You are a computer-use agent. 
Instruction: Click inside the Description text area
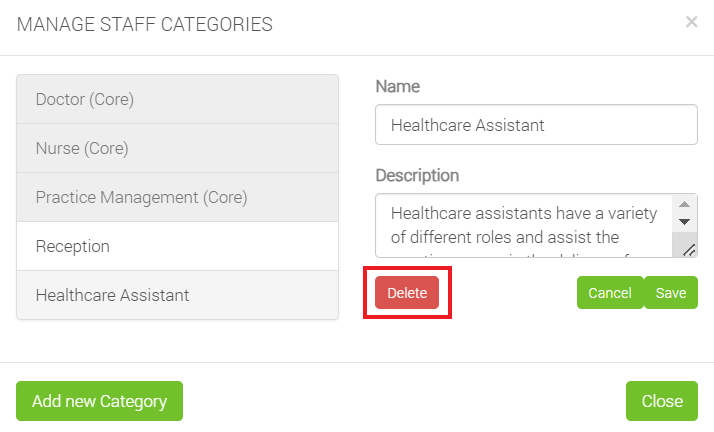(x=520, y=225)
